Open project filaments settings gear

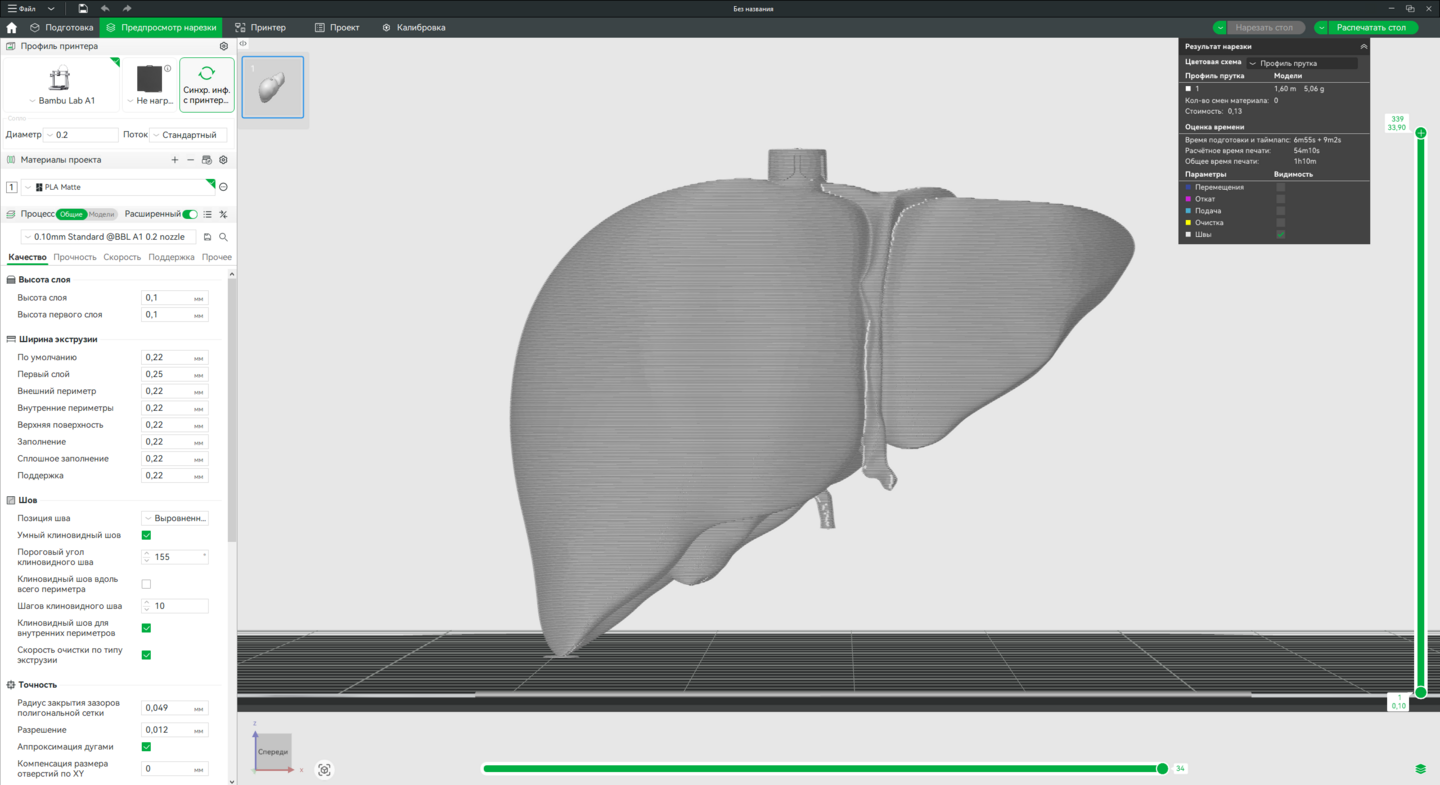point(223,160)
